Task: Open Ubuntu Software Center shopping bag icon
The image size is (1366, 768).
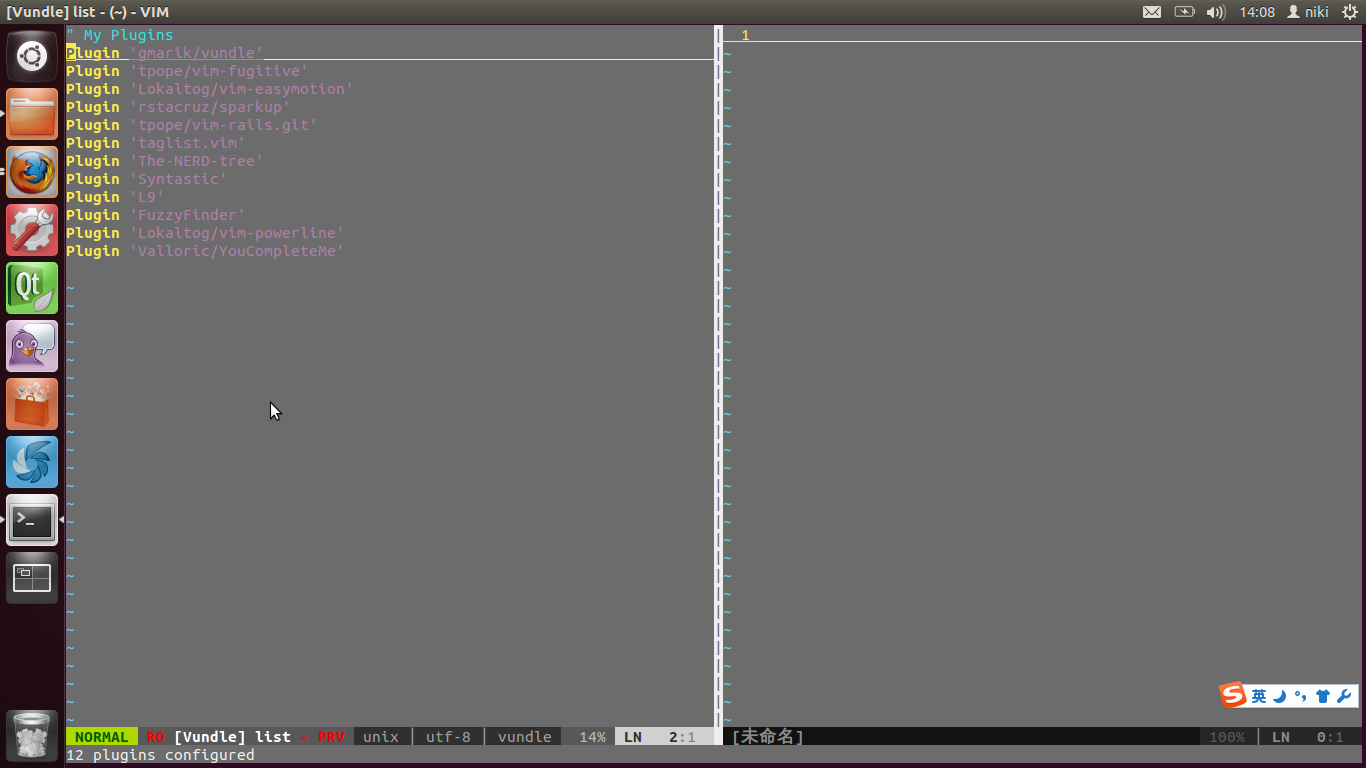Action: [x=32, y=404]
